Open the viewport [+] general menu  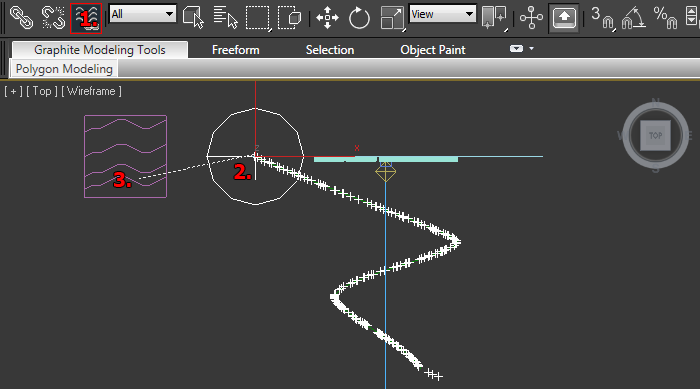(x=13, y=91)
